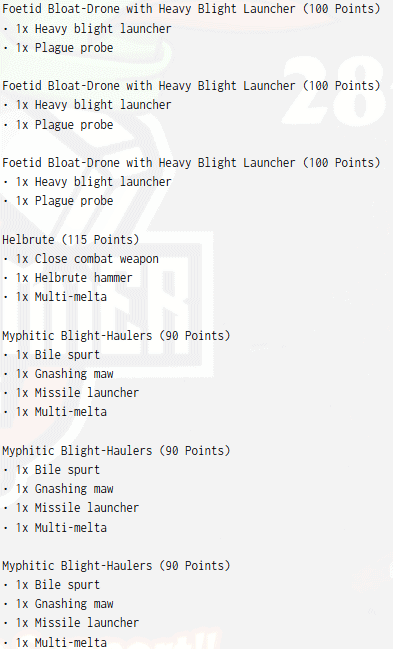This screenshot has height=649, width=393.
Task: Select Plague probe under first Bloat-Drone
Action: click(x=58, y=48)
